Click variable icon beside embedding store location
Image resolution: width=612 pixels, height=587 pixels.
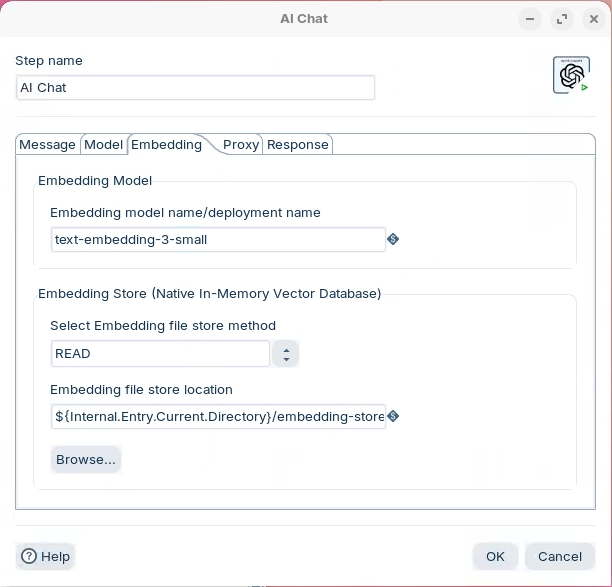[x=393, y=416]
